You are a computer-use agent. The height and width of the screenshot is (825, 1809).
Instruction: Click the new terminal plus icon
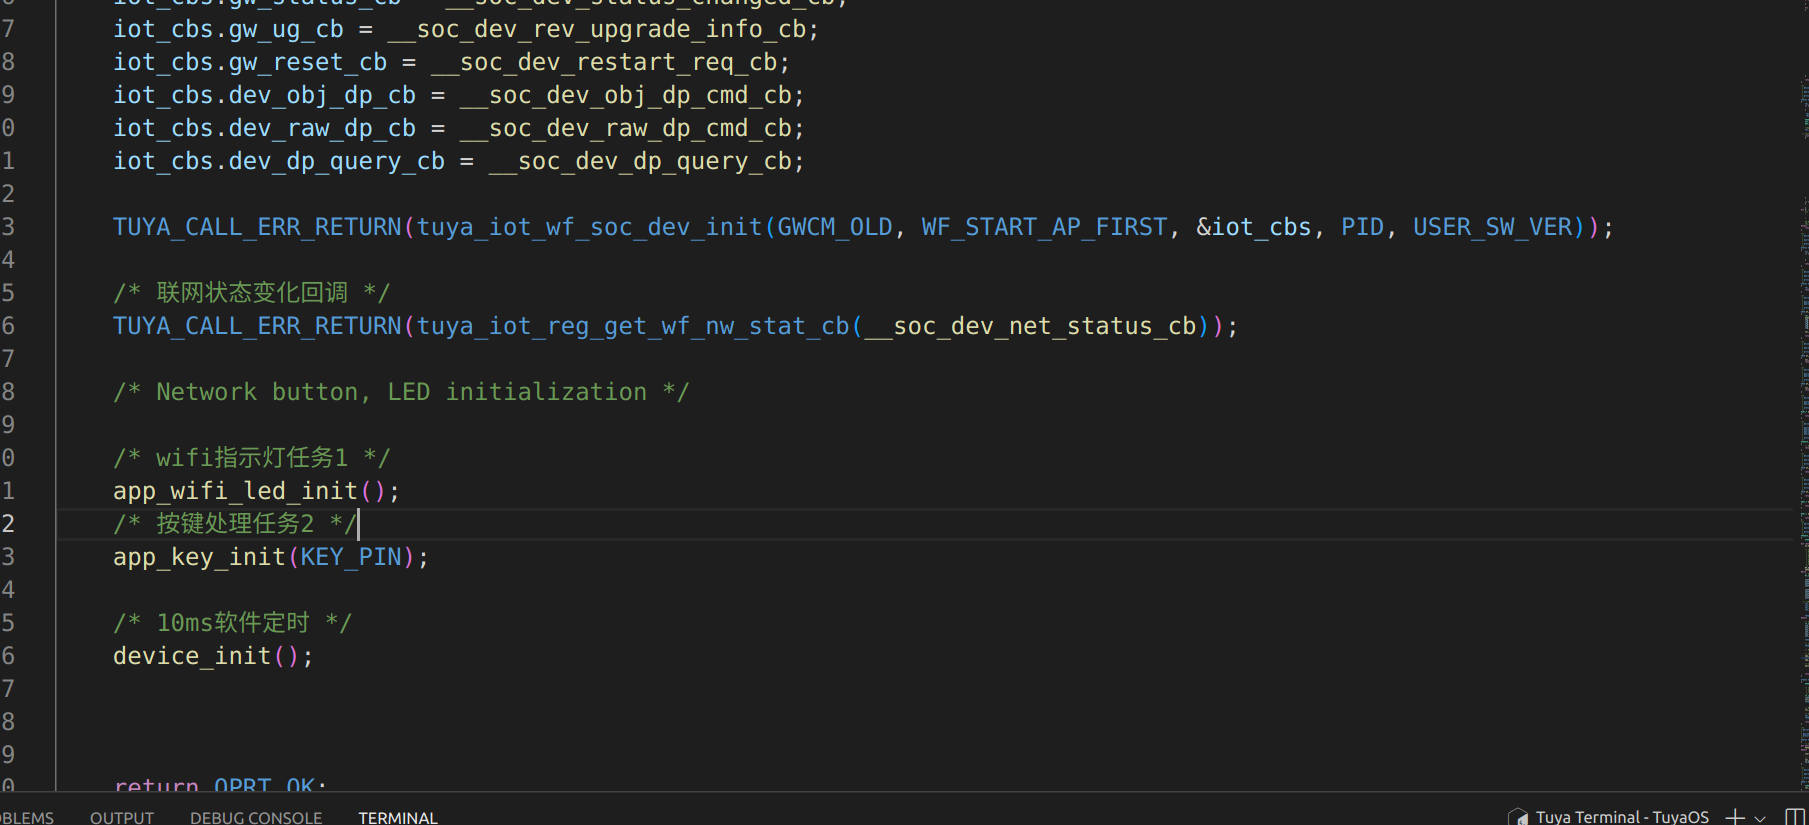(x=1735, y=817)
